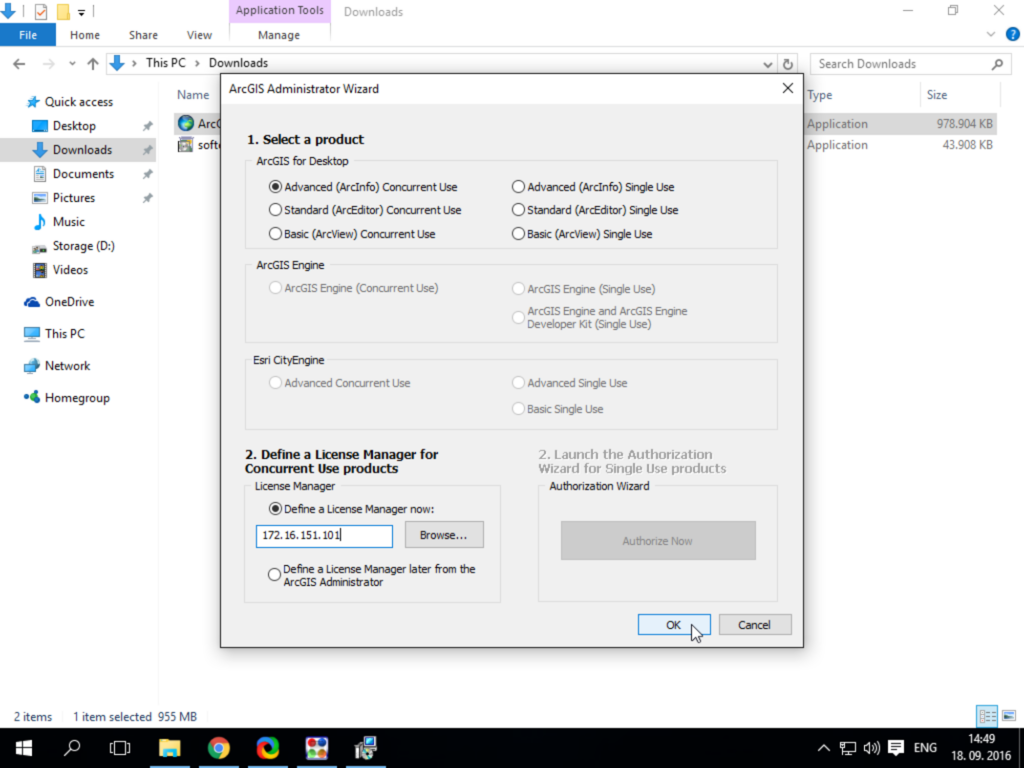Sort files by Size column
Viewport: 1024px width, 768px height.
[936, 95]
